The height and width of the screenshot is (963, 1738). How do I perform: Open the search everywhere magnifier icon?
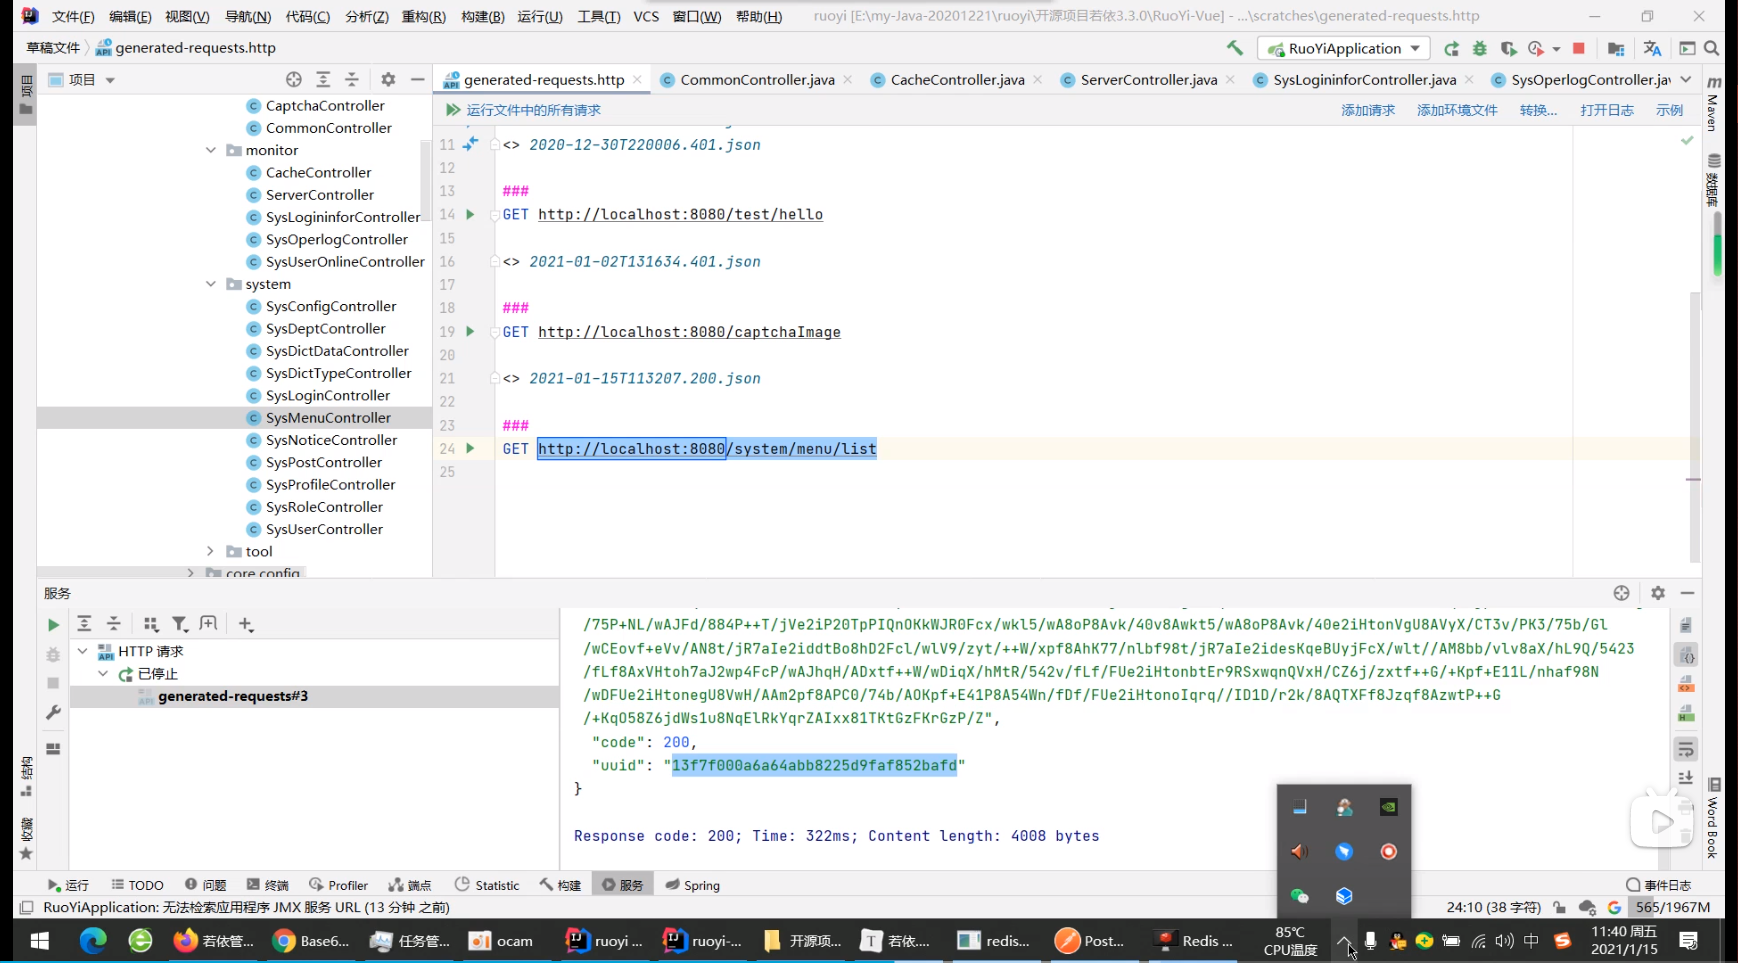[x=1712, y=48]
